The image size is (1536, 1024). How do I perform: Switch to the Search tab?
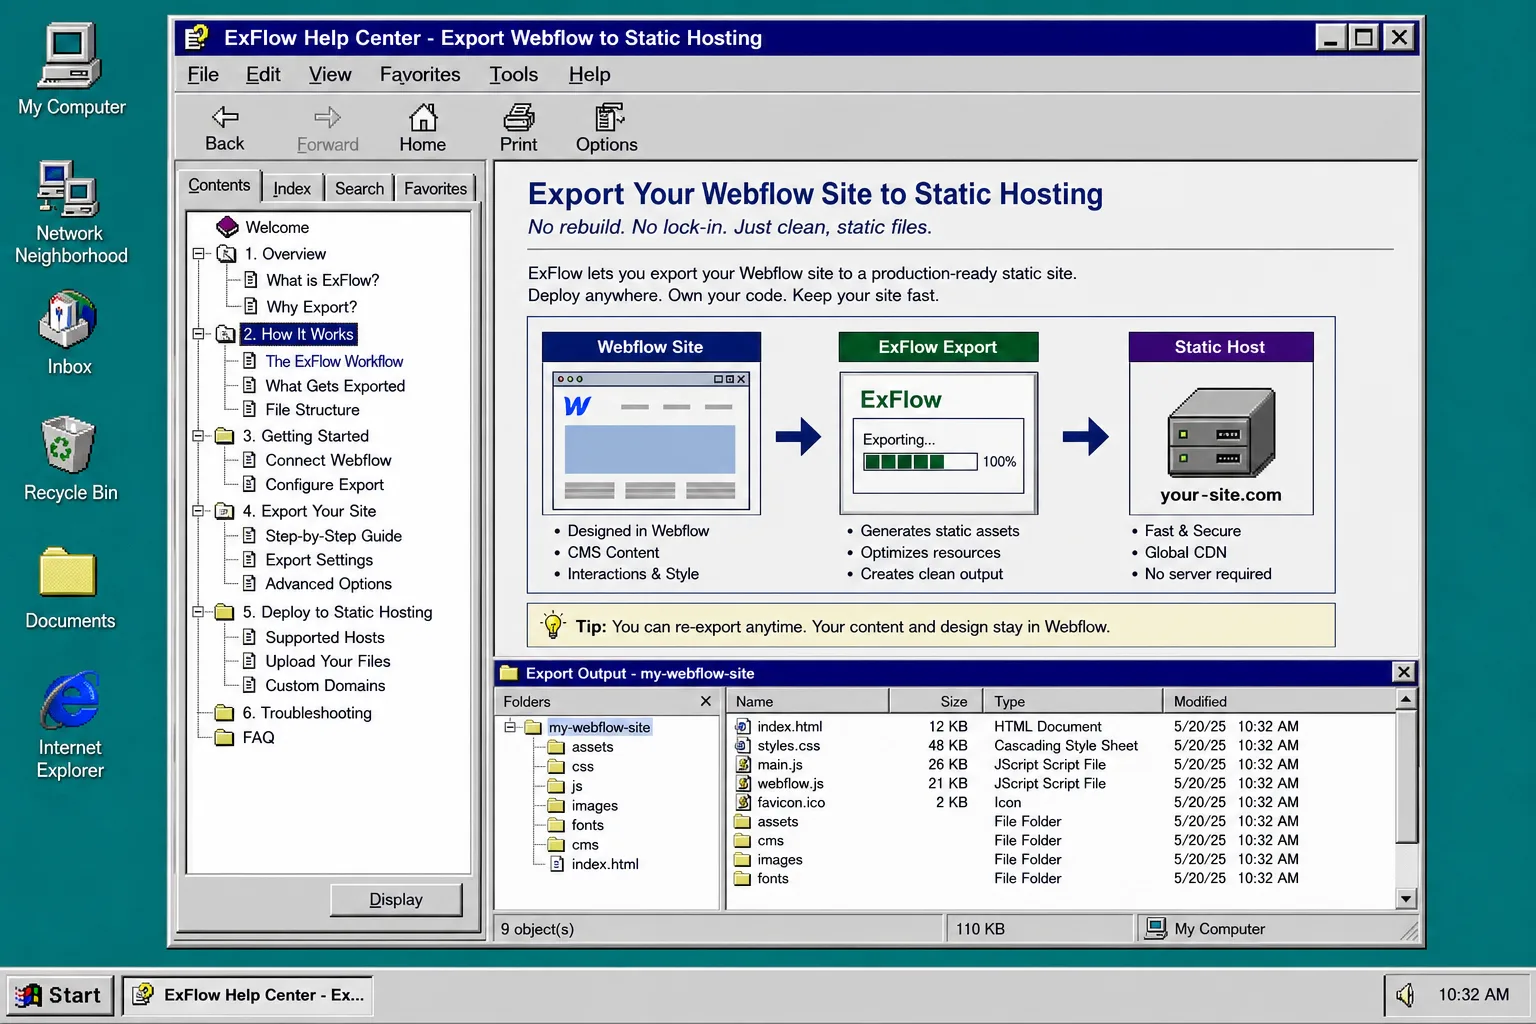(x=359, y=188)
